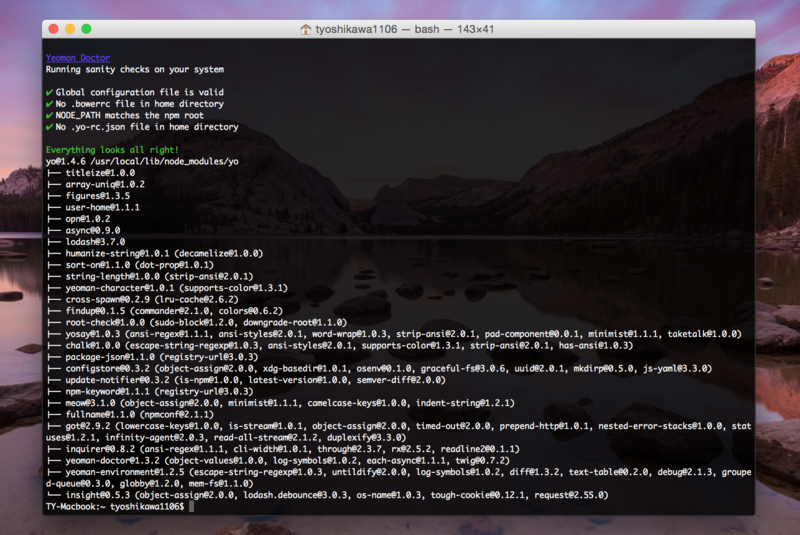Click 'taketalk@1.0.0' at end of yosay line
Viewport: 800px width, 535px height.
702,334
